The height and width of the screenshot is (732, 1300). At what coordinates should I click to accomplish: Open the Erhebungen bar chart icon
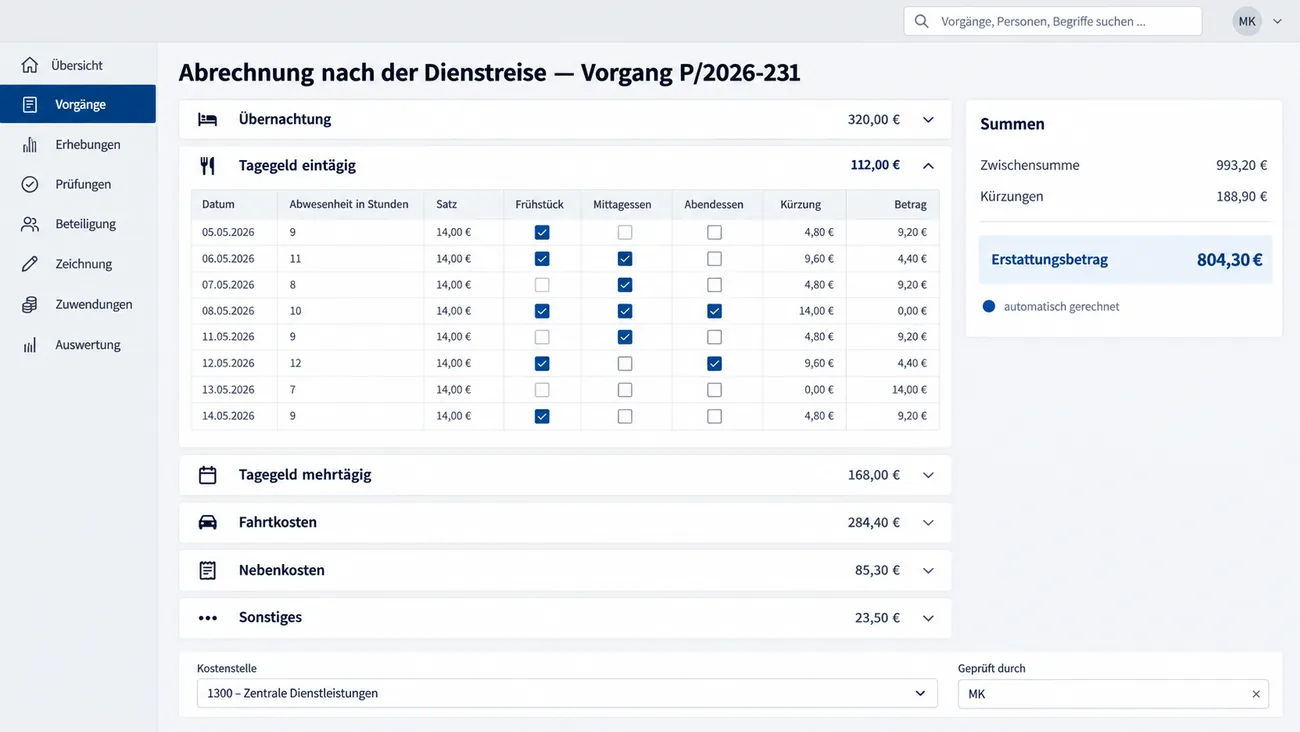(x=30, y=144)
